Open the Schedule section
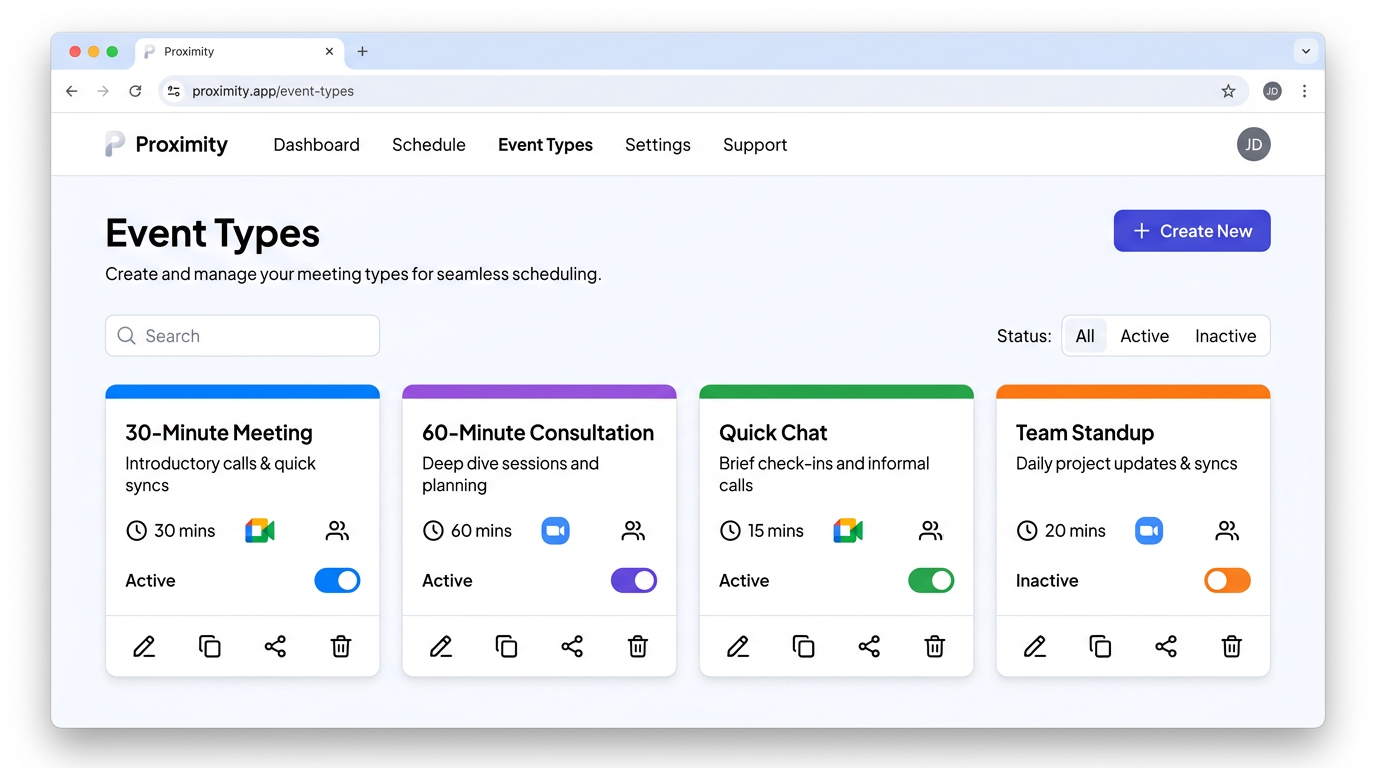 pyautogui.click(x=428, y=144)
